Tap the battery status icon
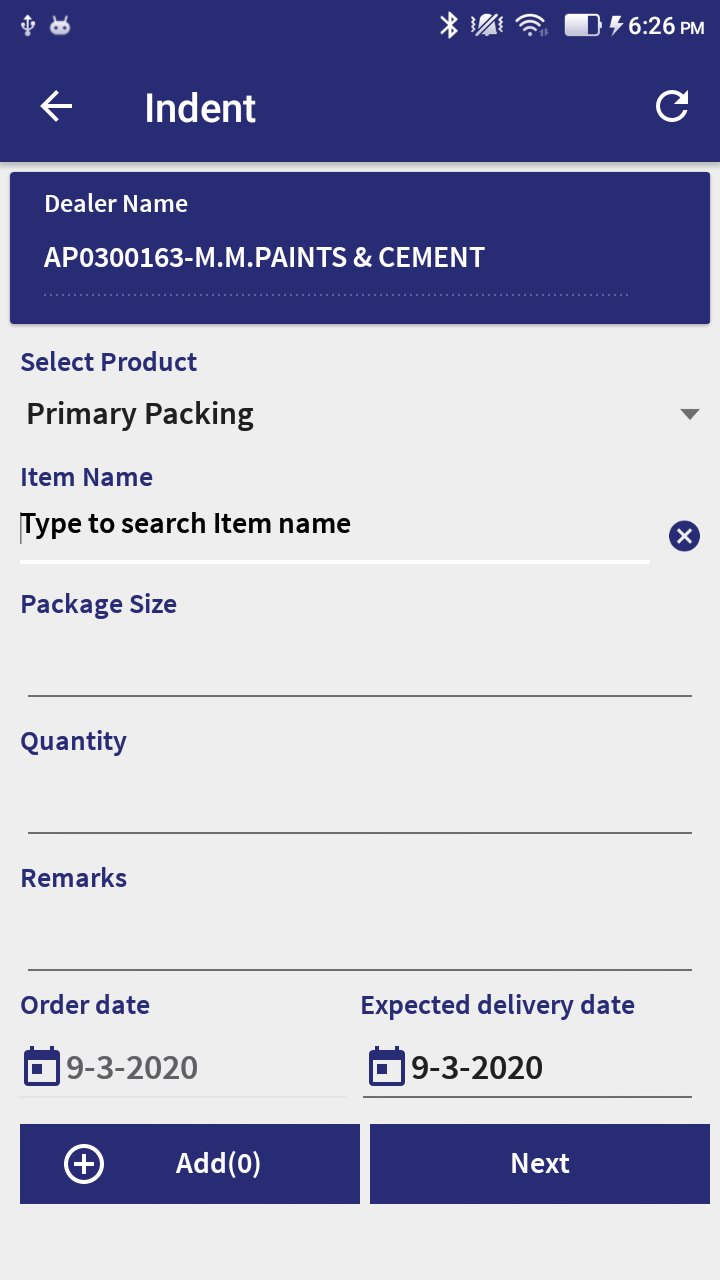 pyautogui.click(x=582, y=25)
